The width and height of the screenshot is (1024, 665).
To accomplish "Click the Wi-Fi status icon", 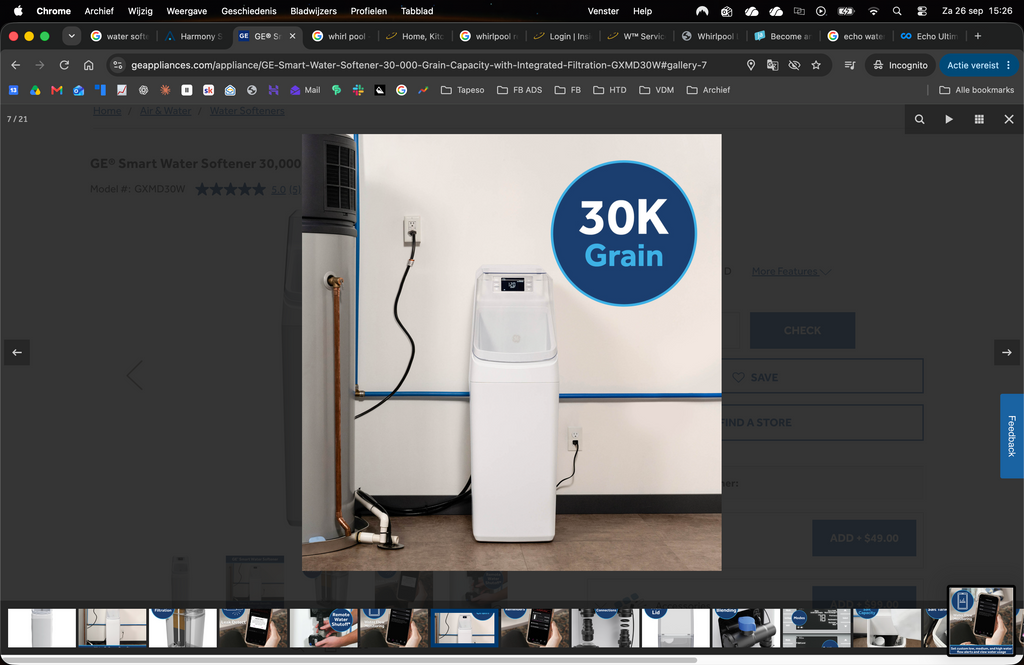I will pyautogui.click(x=873, y=10).
